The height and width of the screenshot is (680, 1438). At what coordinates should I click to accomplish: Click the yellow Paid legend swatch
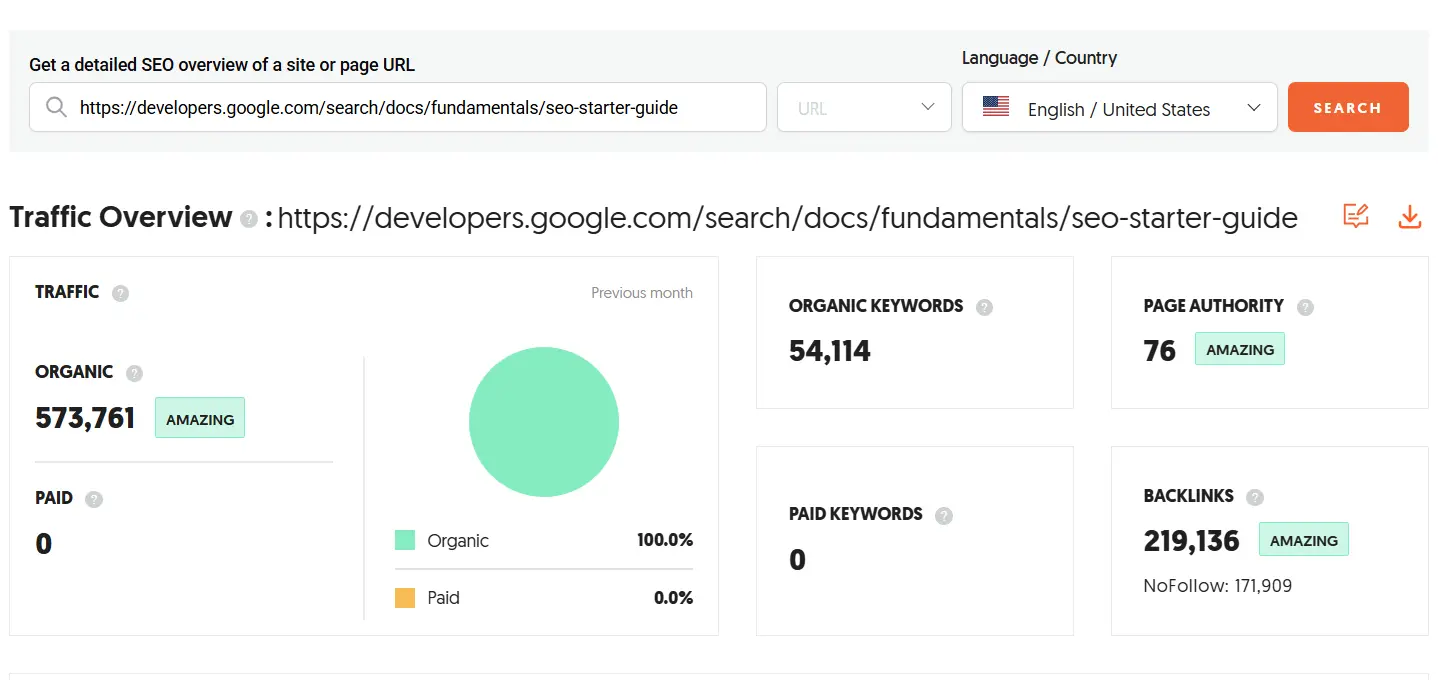[405, 598]
